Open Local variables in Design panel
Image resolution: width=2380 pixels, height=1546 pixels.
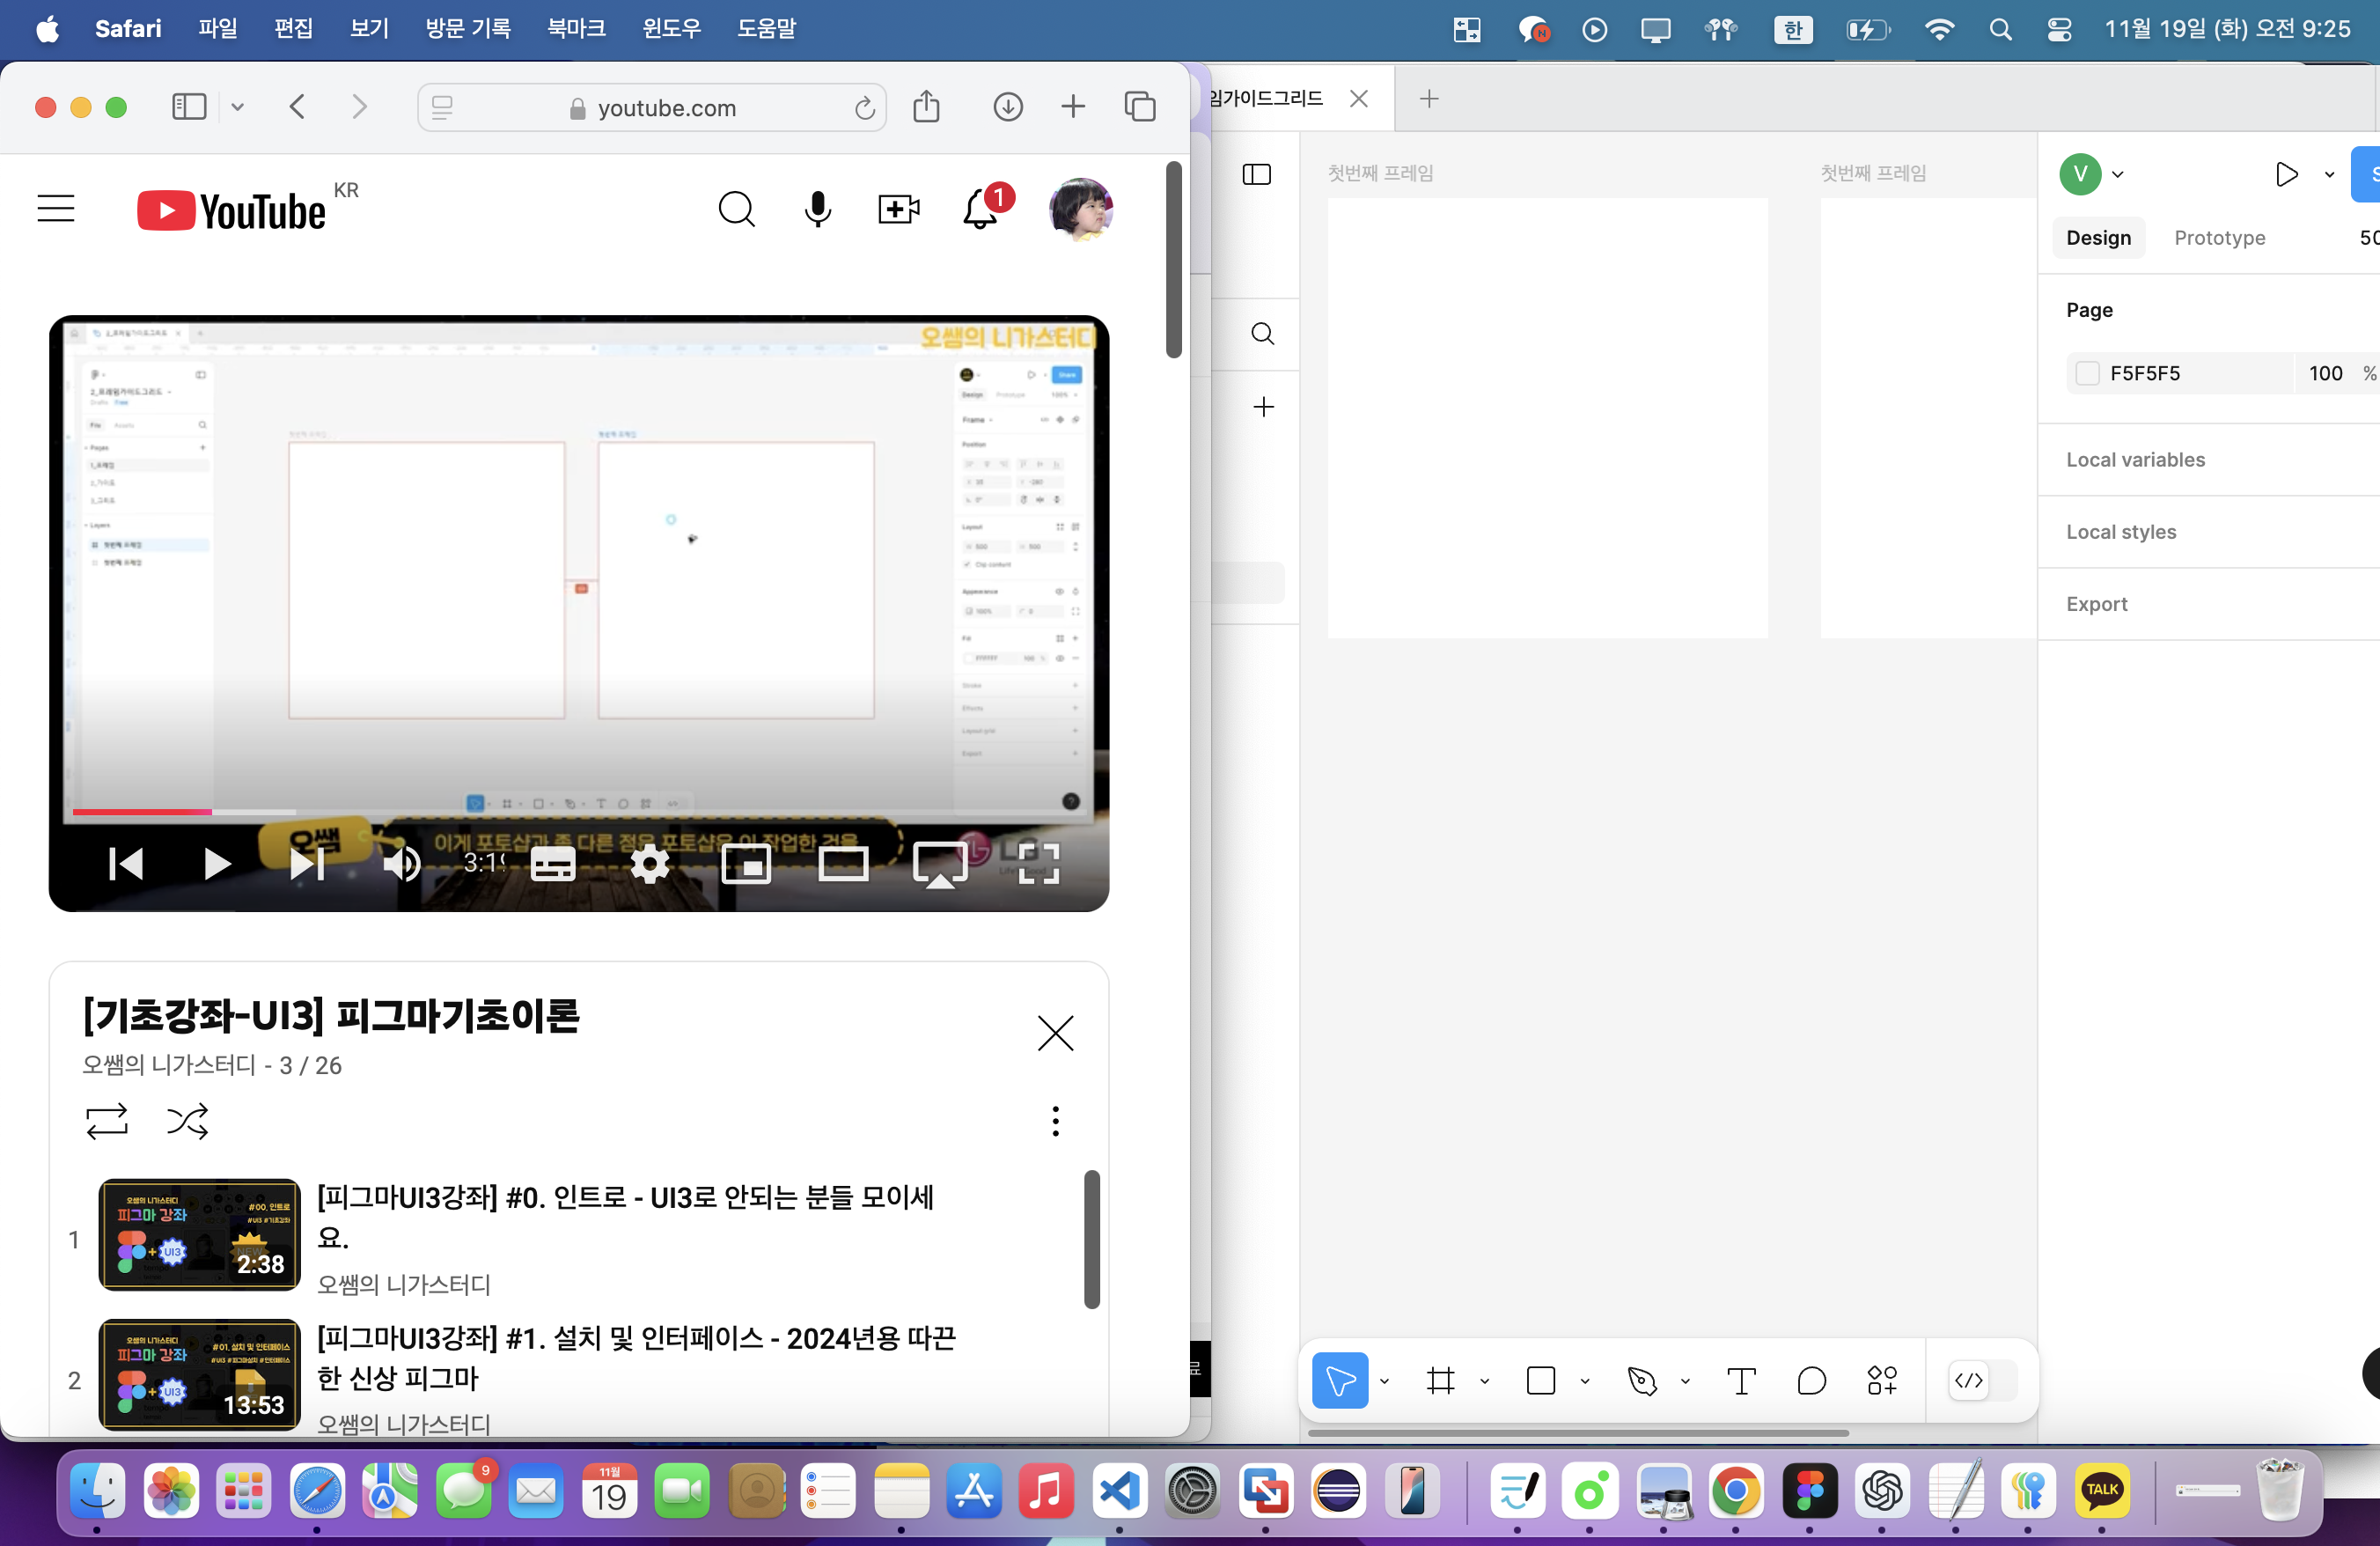[2135, 459]
